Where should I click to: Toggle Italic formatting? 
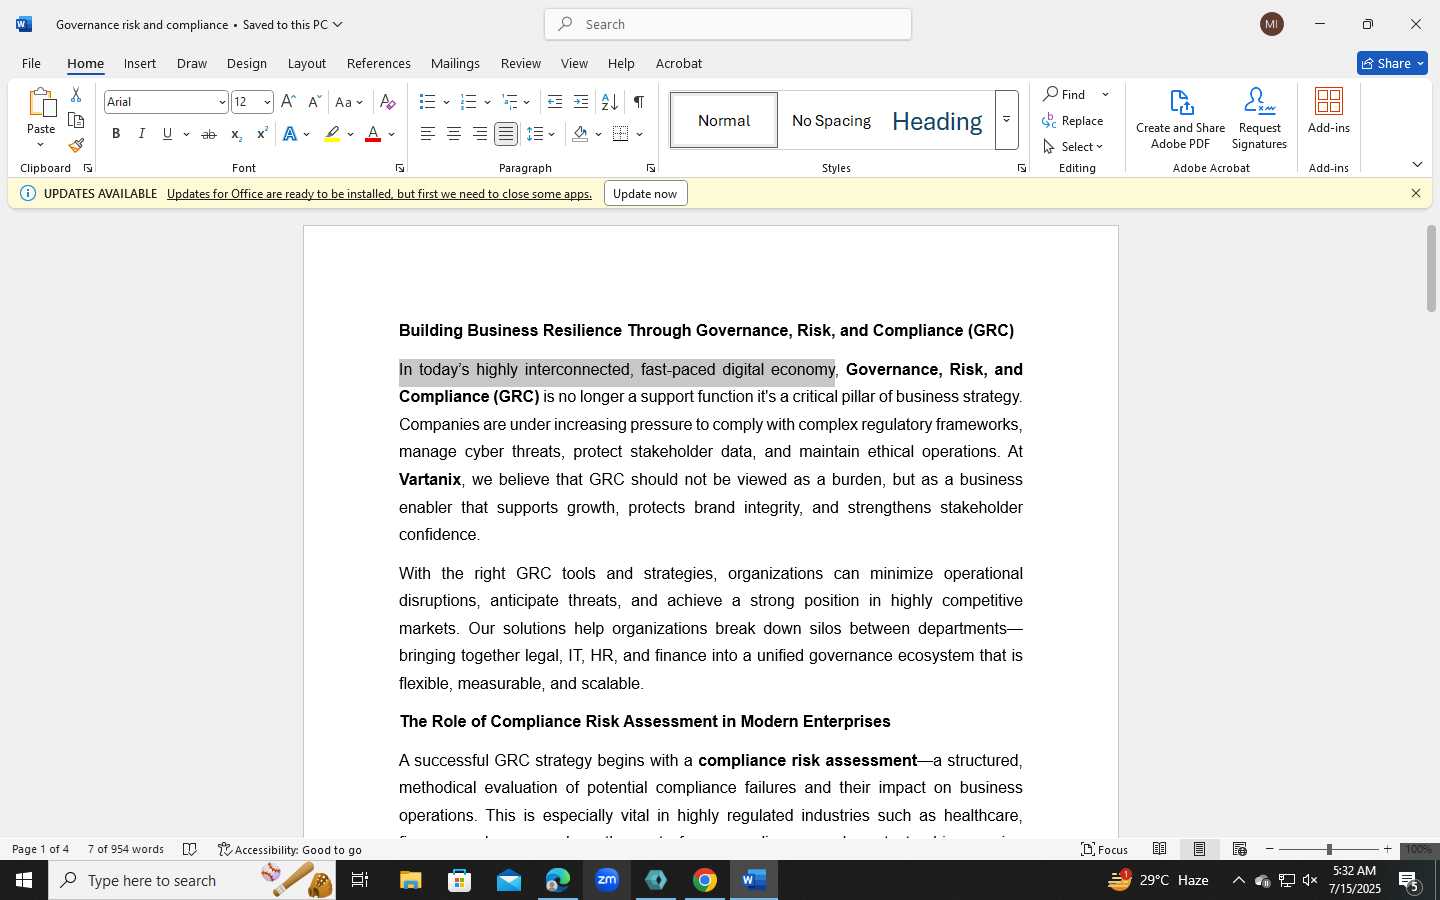point(142,134)
